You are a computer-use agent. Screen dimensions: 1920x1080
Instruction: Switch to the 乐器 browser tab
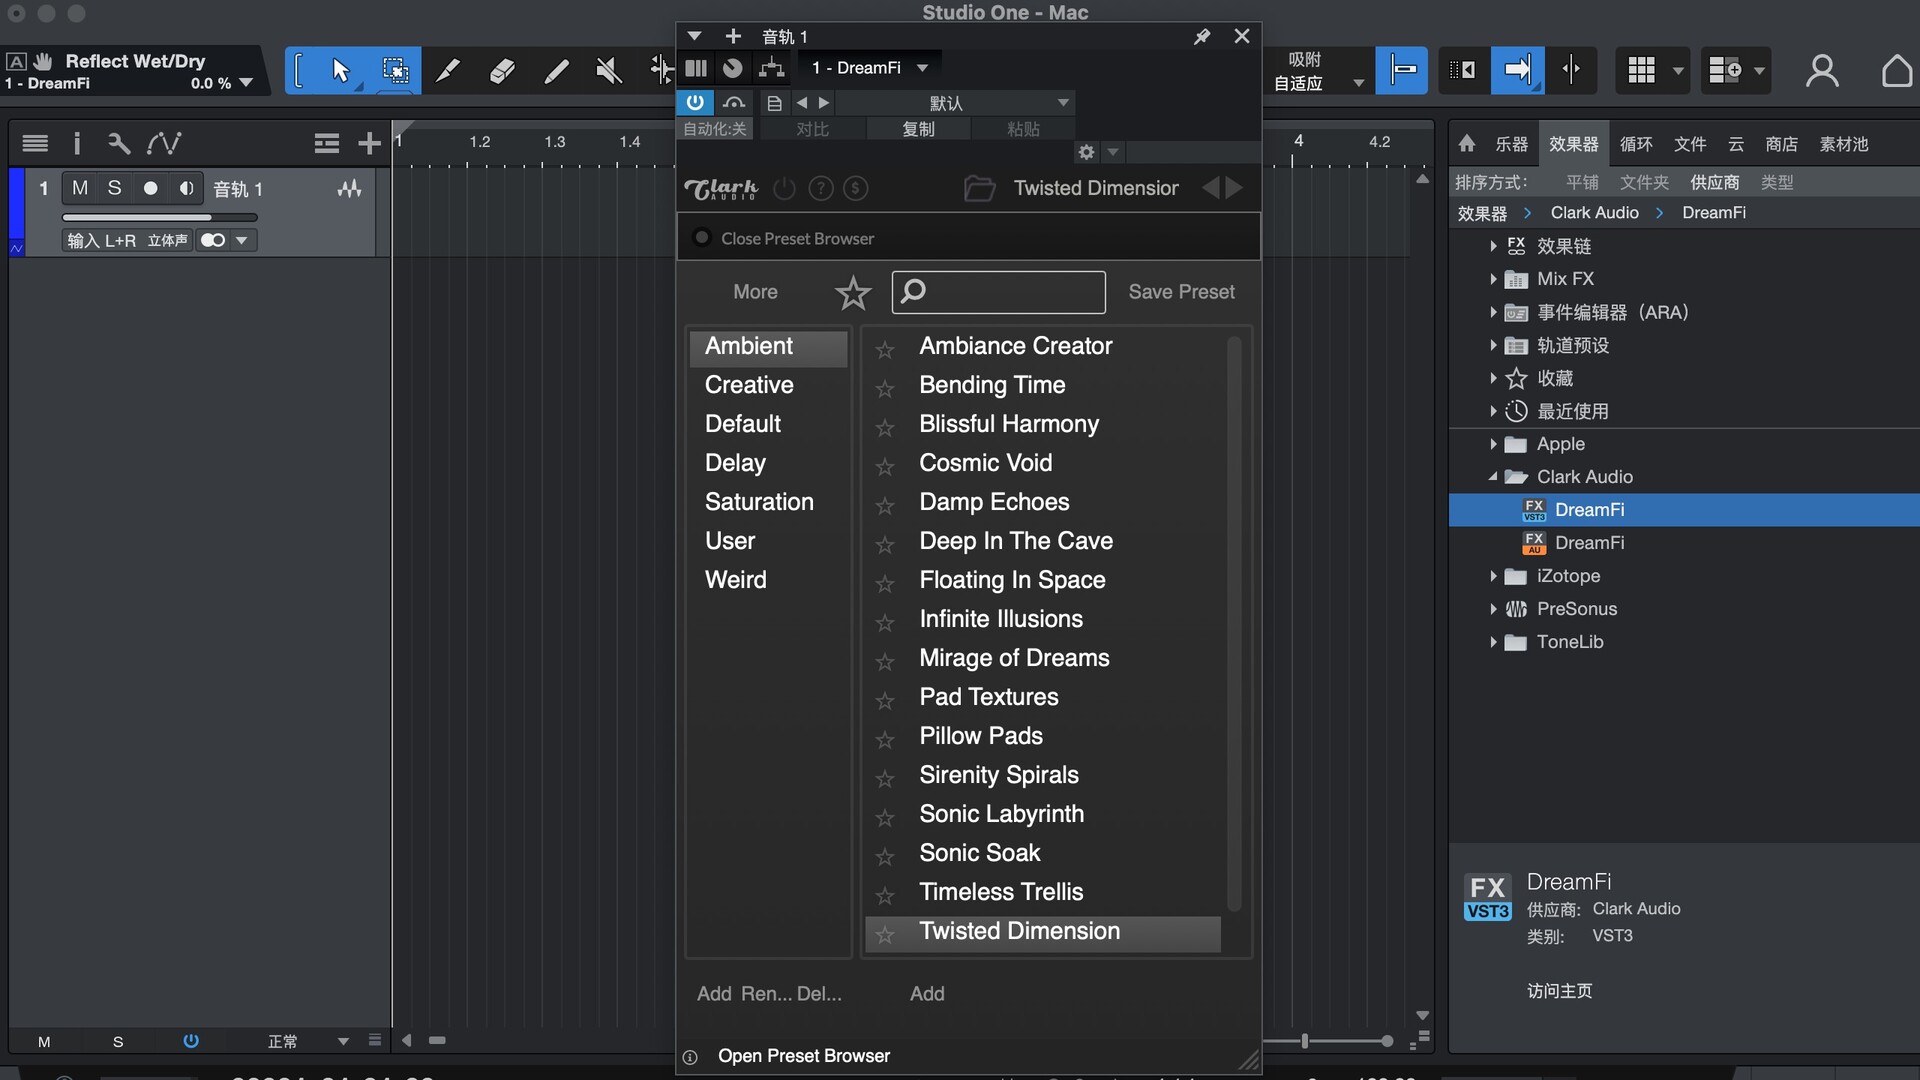click(x=1511, y=144)
